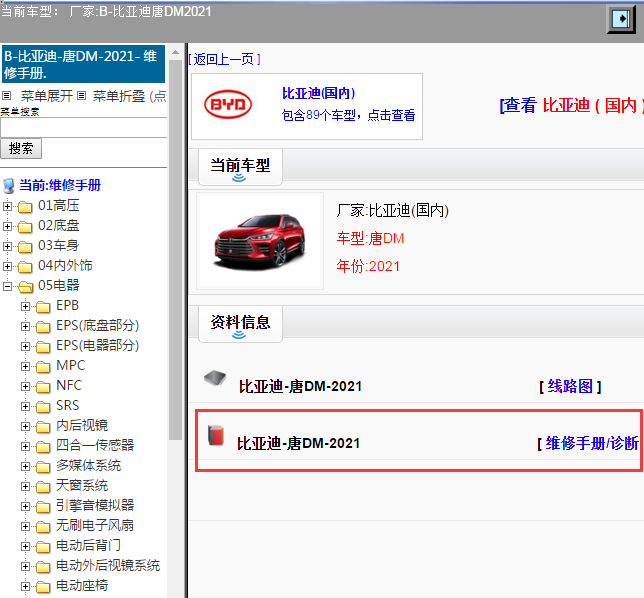The height and width of the screenshot is (598, 644).
Task: Click the 搜索 button
Action: [x=21, y=148]
